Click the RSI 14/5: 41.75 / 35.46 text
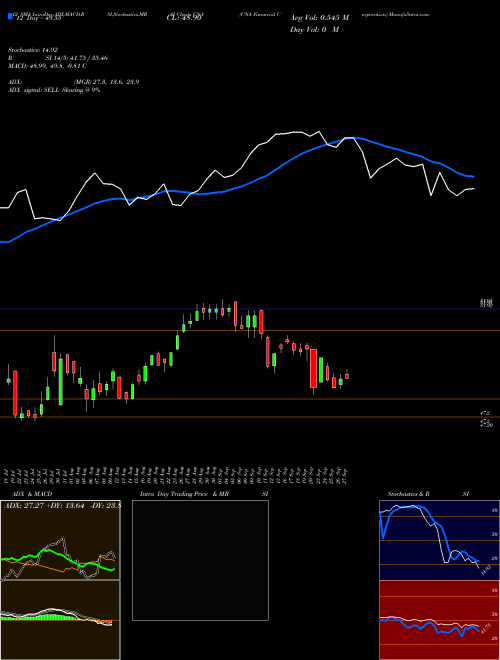Image resolution: width=500 pixels, height=660 pixels. tap(58, 58)
